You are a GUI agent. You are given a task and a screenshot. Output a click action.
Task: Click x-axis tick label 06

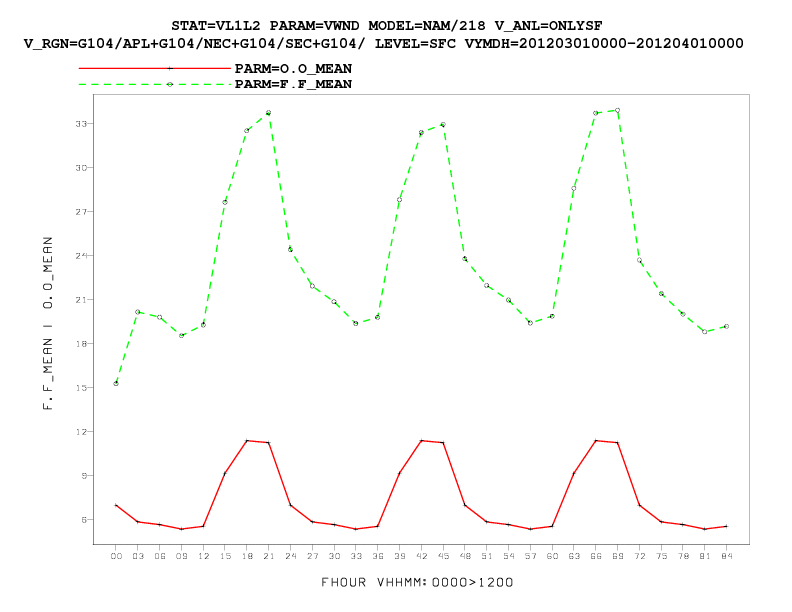click(x=160, y=556)
